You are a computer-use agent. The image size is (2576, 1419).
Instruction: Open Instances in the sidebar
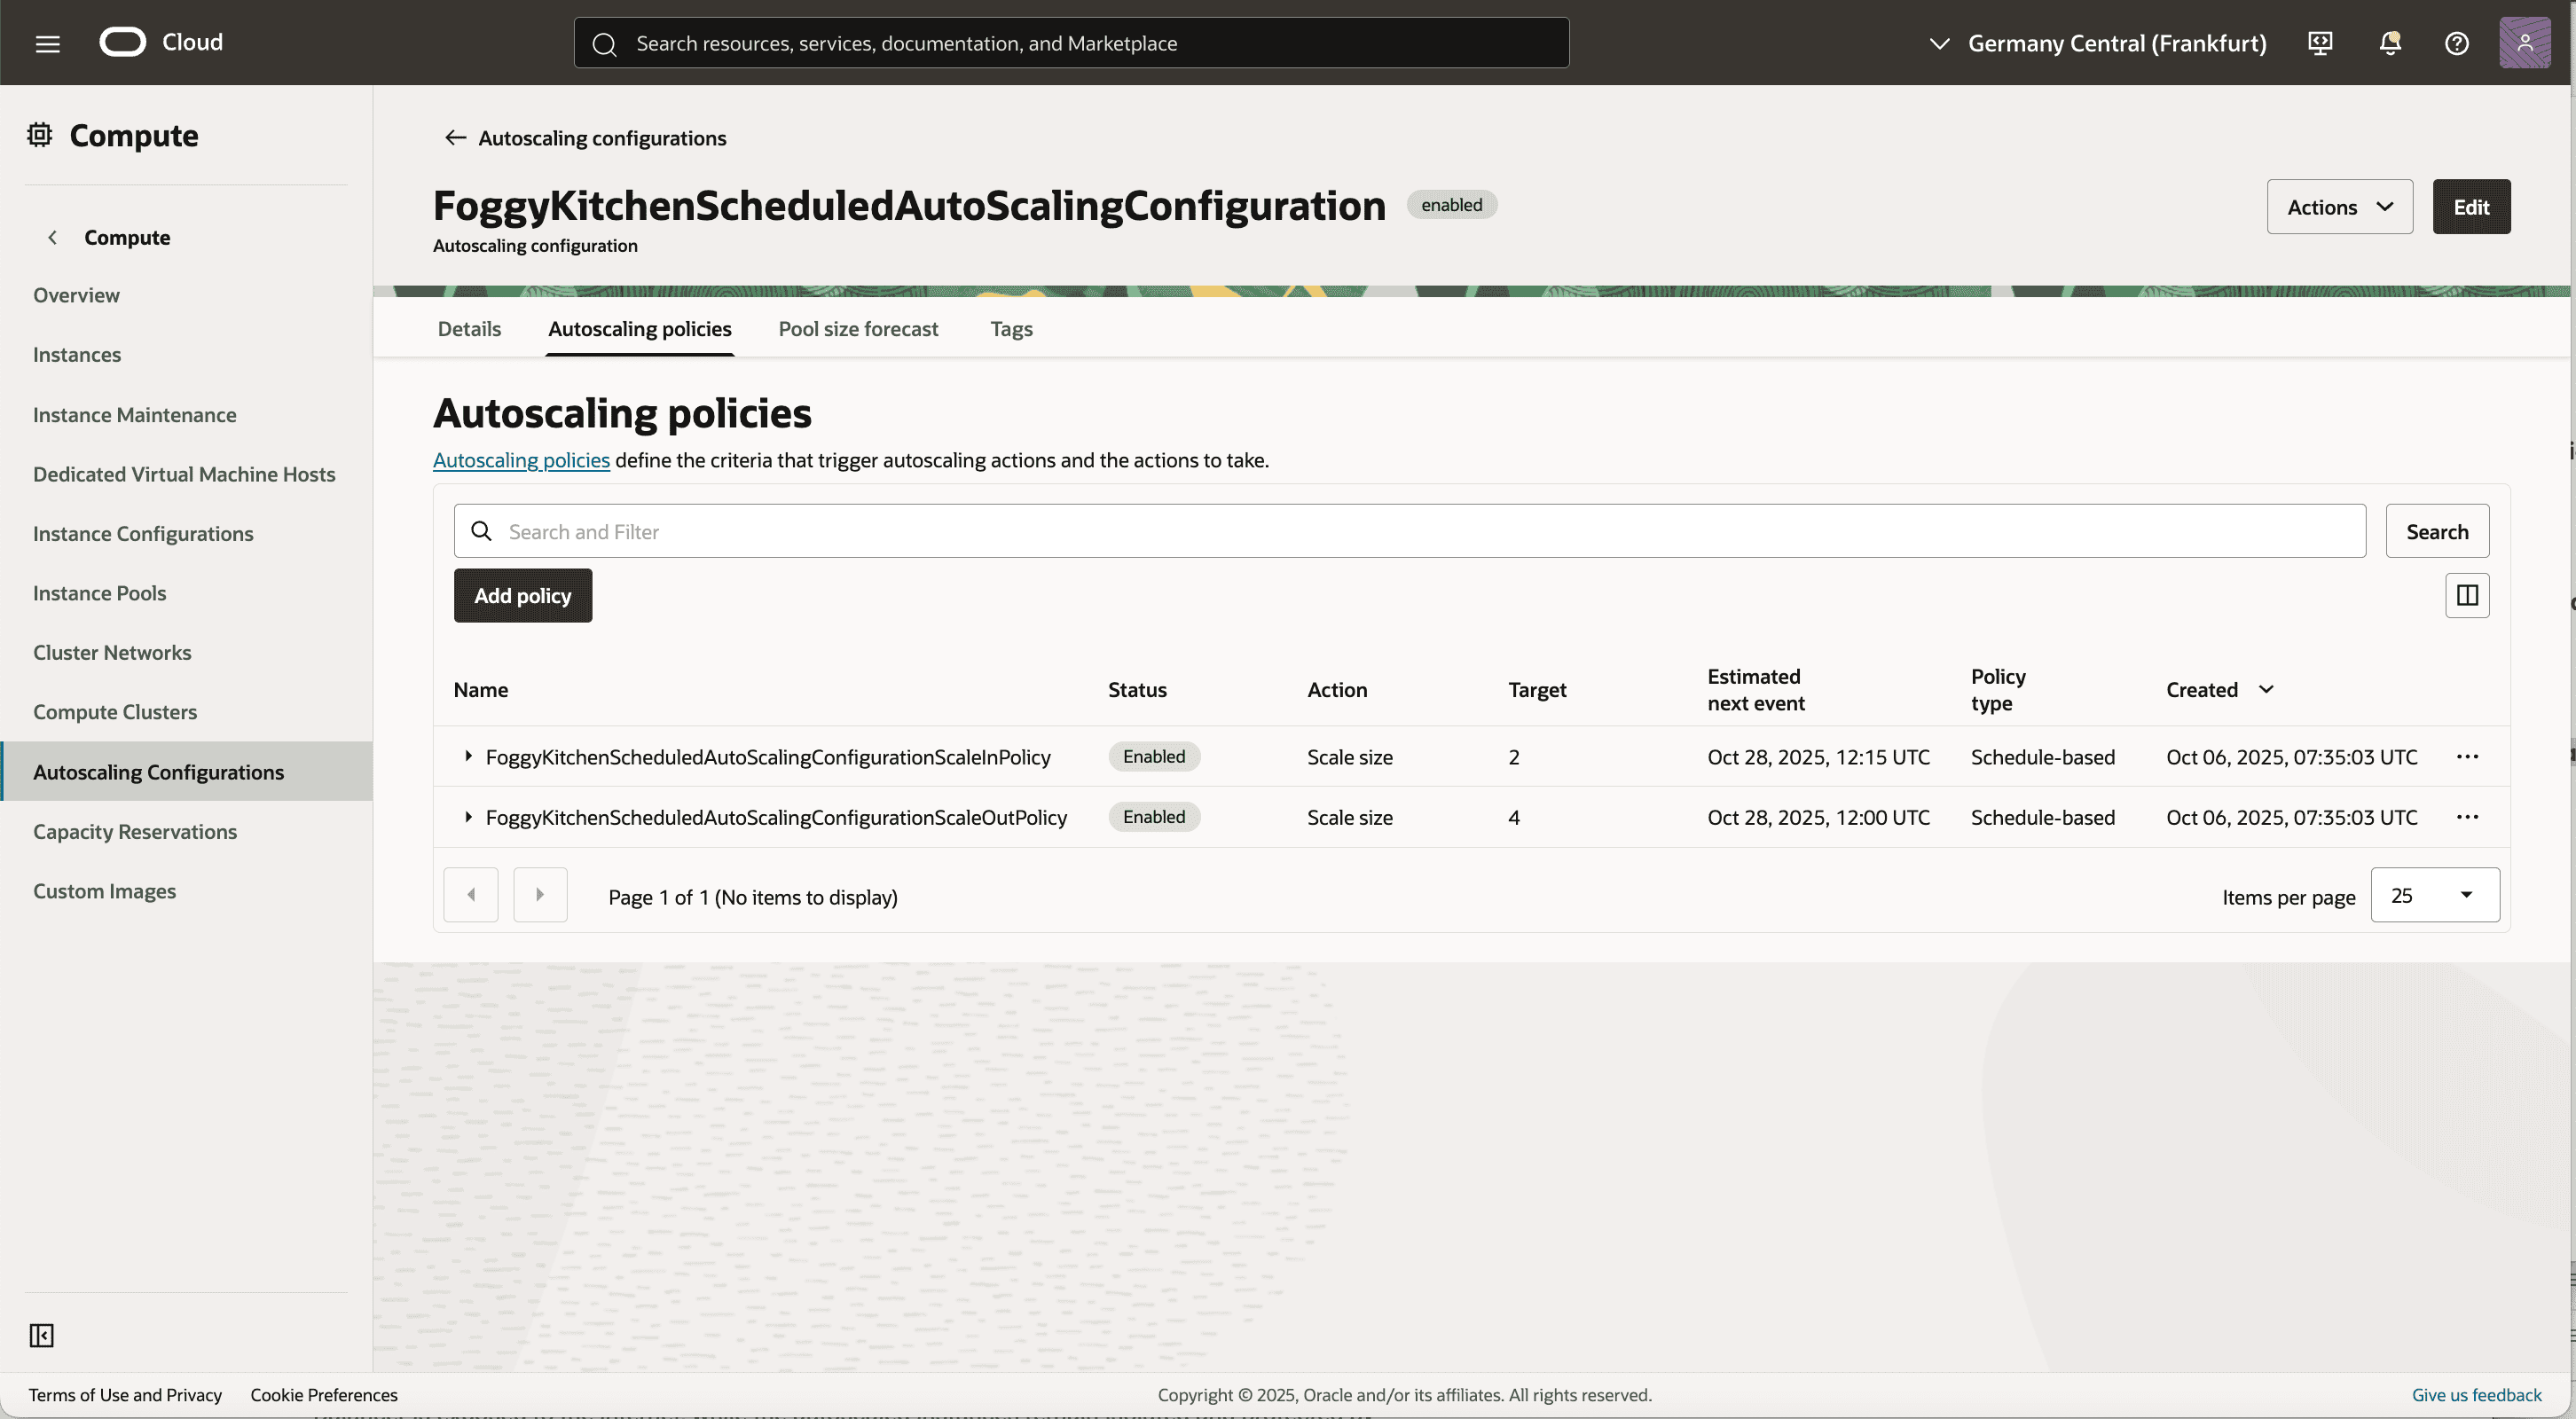click(77, 354)
